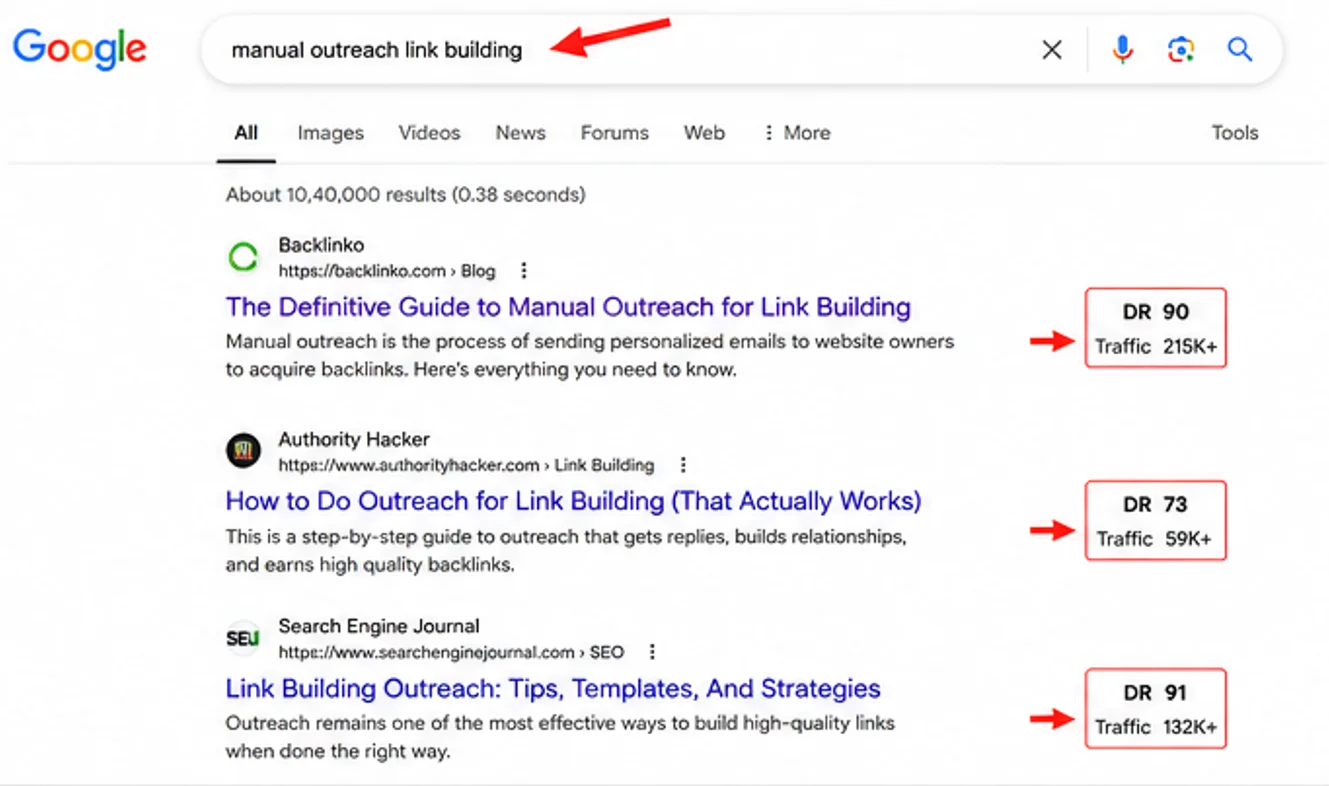Open The Definitive Guide to Manual Outreach link

pos(568,306)
